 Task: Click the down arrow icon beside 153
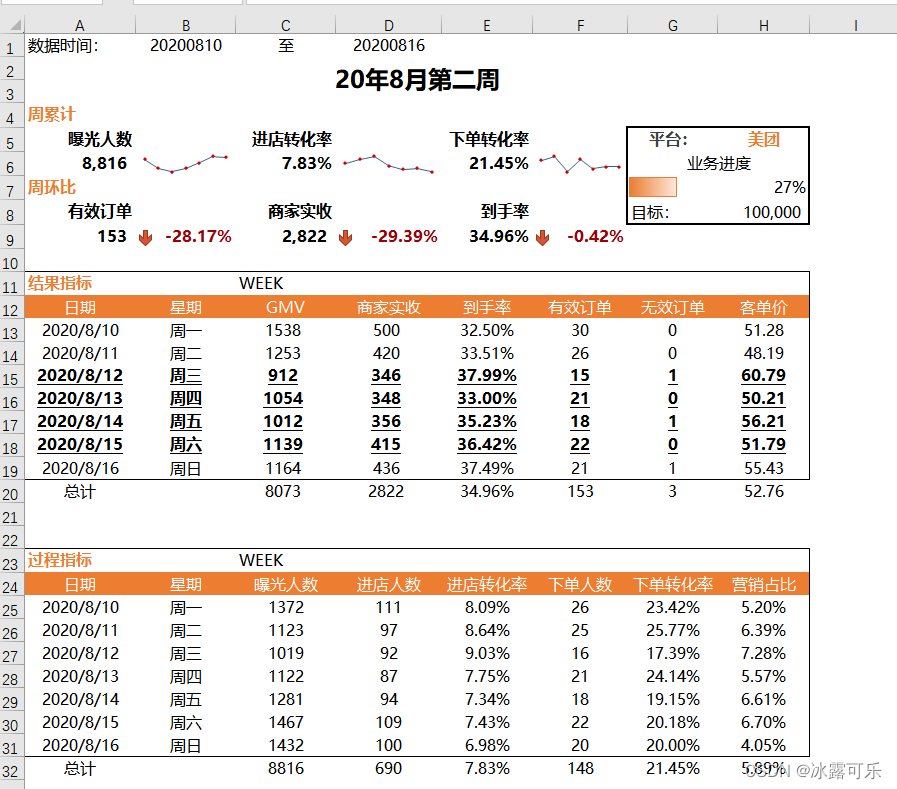click(146, 237)
